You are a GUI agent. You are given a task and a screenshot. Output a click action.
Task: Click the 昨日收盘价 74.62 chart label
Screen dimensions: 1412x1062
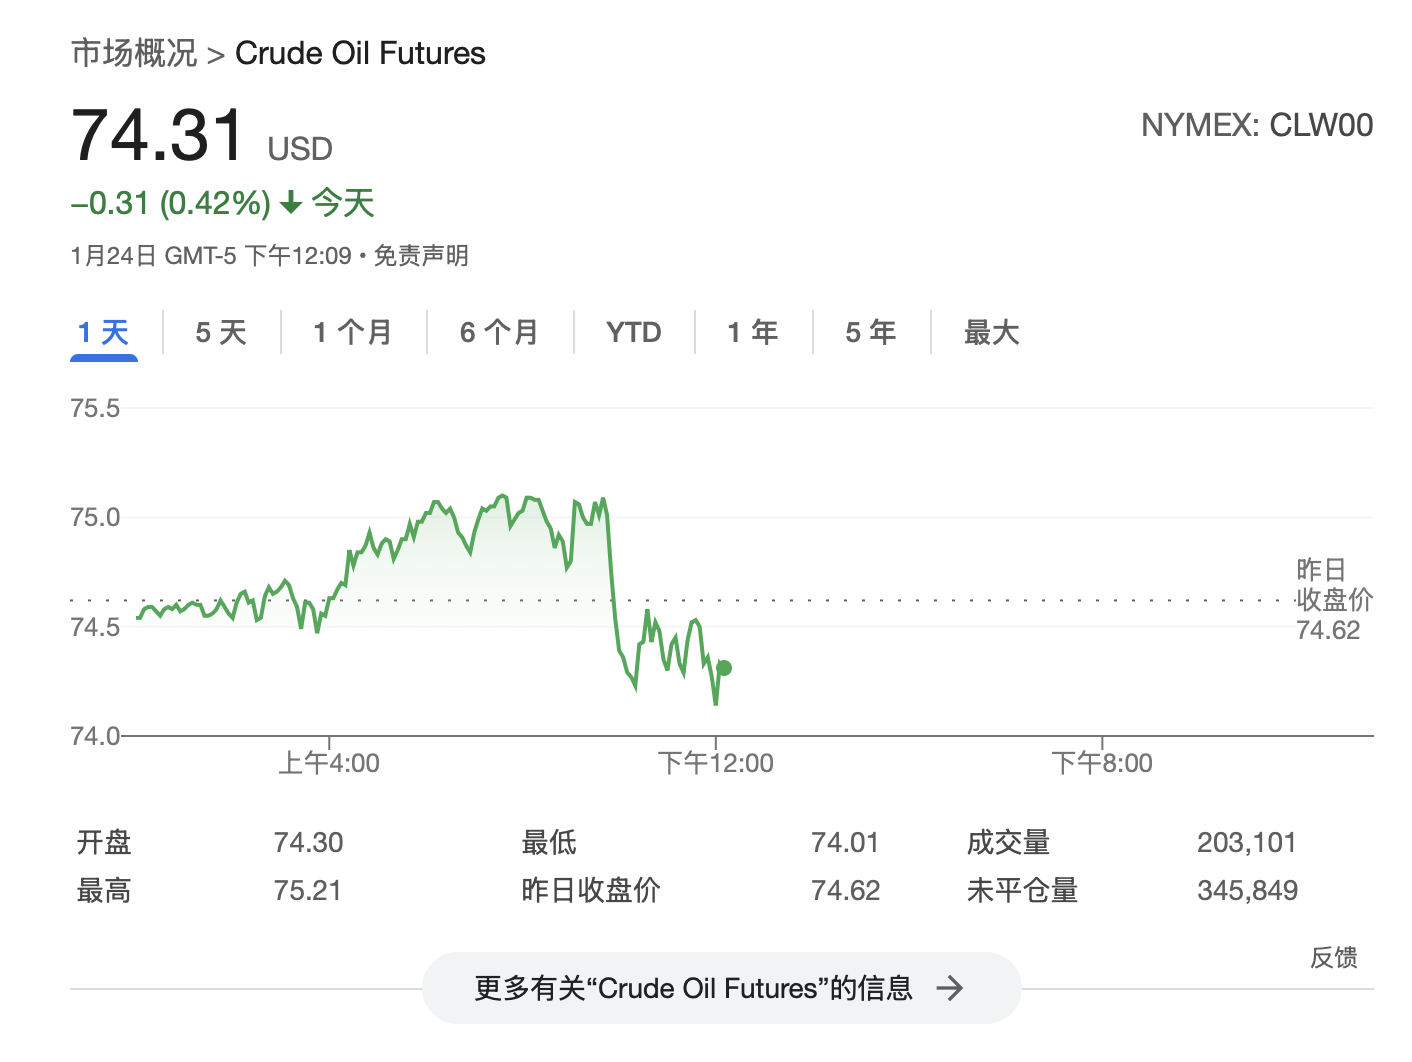1334,600
